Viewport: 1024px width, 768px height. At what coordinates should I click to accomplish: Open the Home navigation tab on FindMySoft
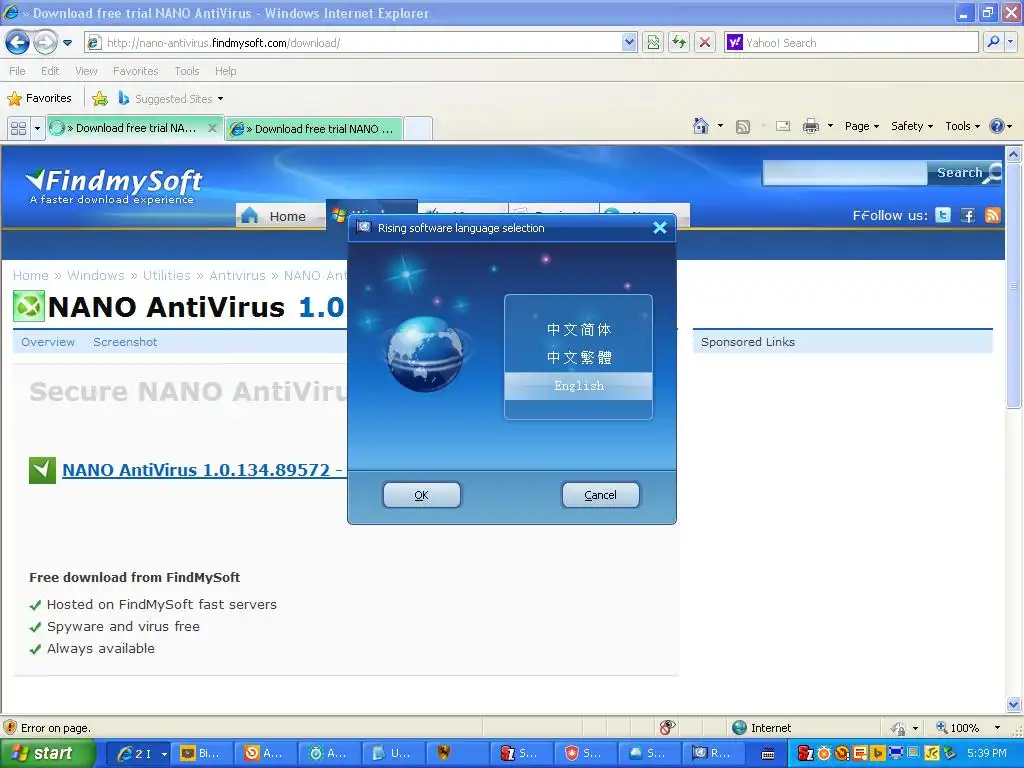point(280,216)
